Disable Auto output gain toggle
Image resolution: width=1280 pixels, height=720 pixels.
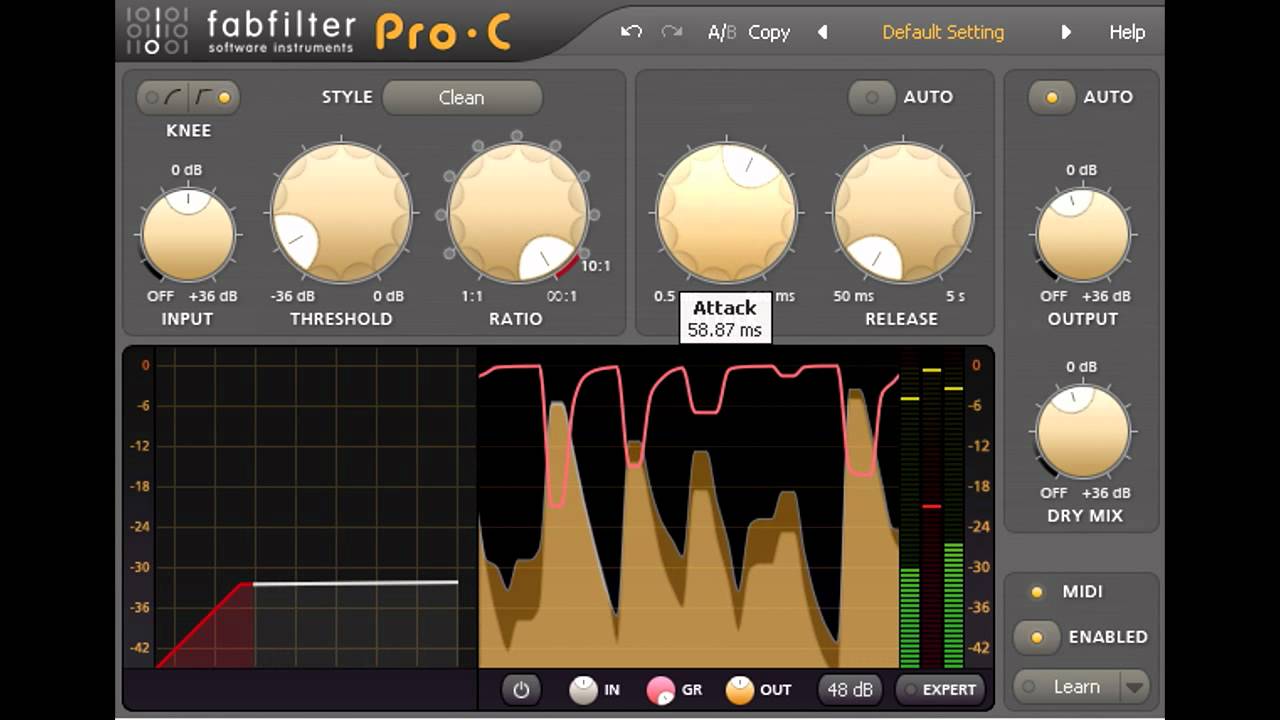coord(1052,97)
